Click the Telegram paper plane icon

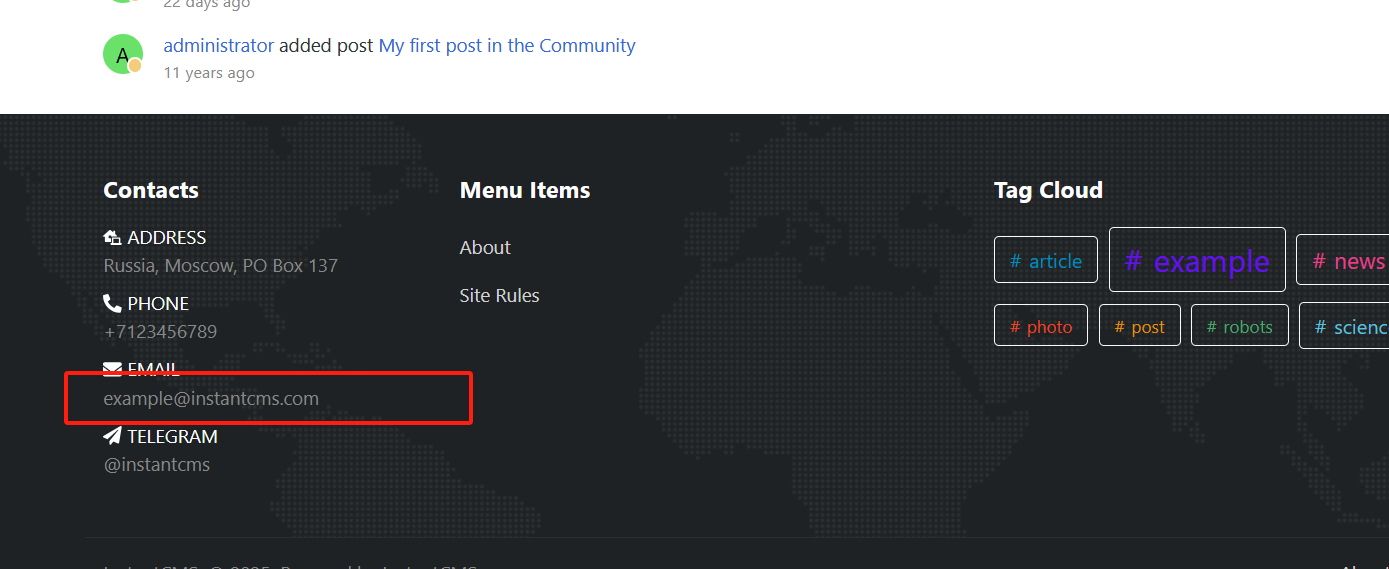112,436
